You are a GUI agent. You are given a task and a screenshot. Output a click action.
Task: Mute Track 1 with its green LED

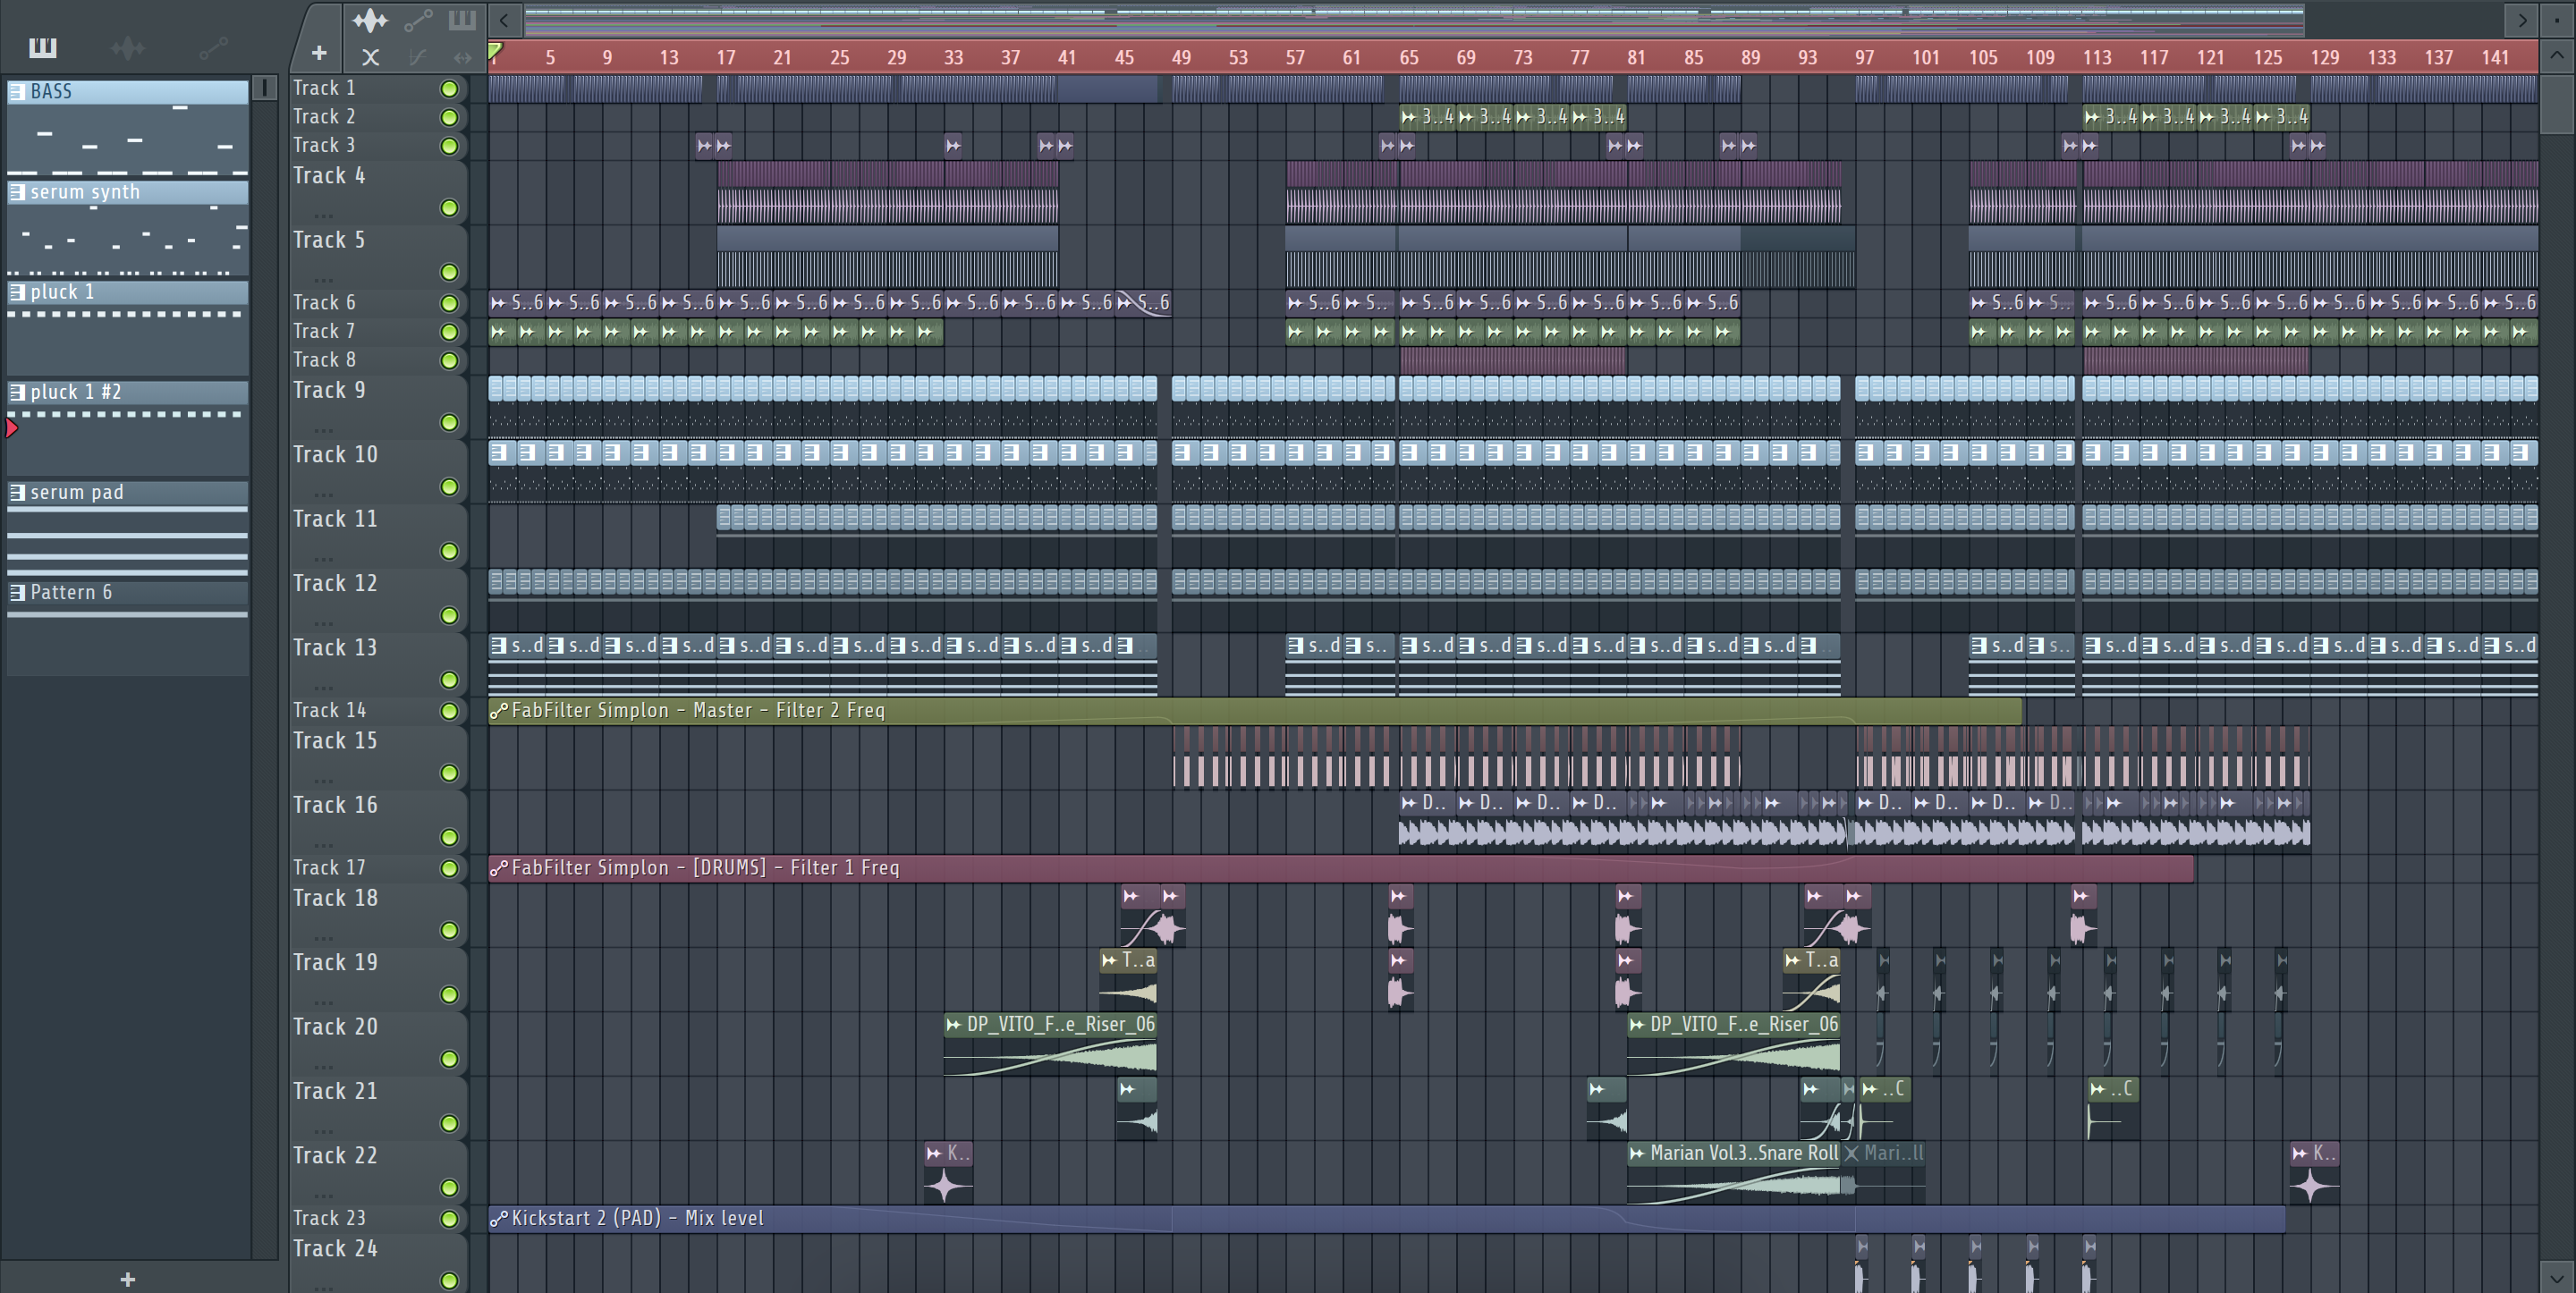coord(450,89)
